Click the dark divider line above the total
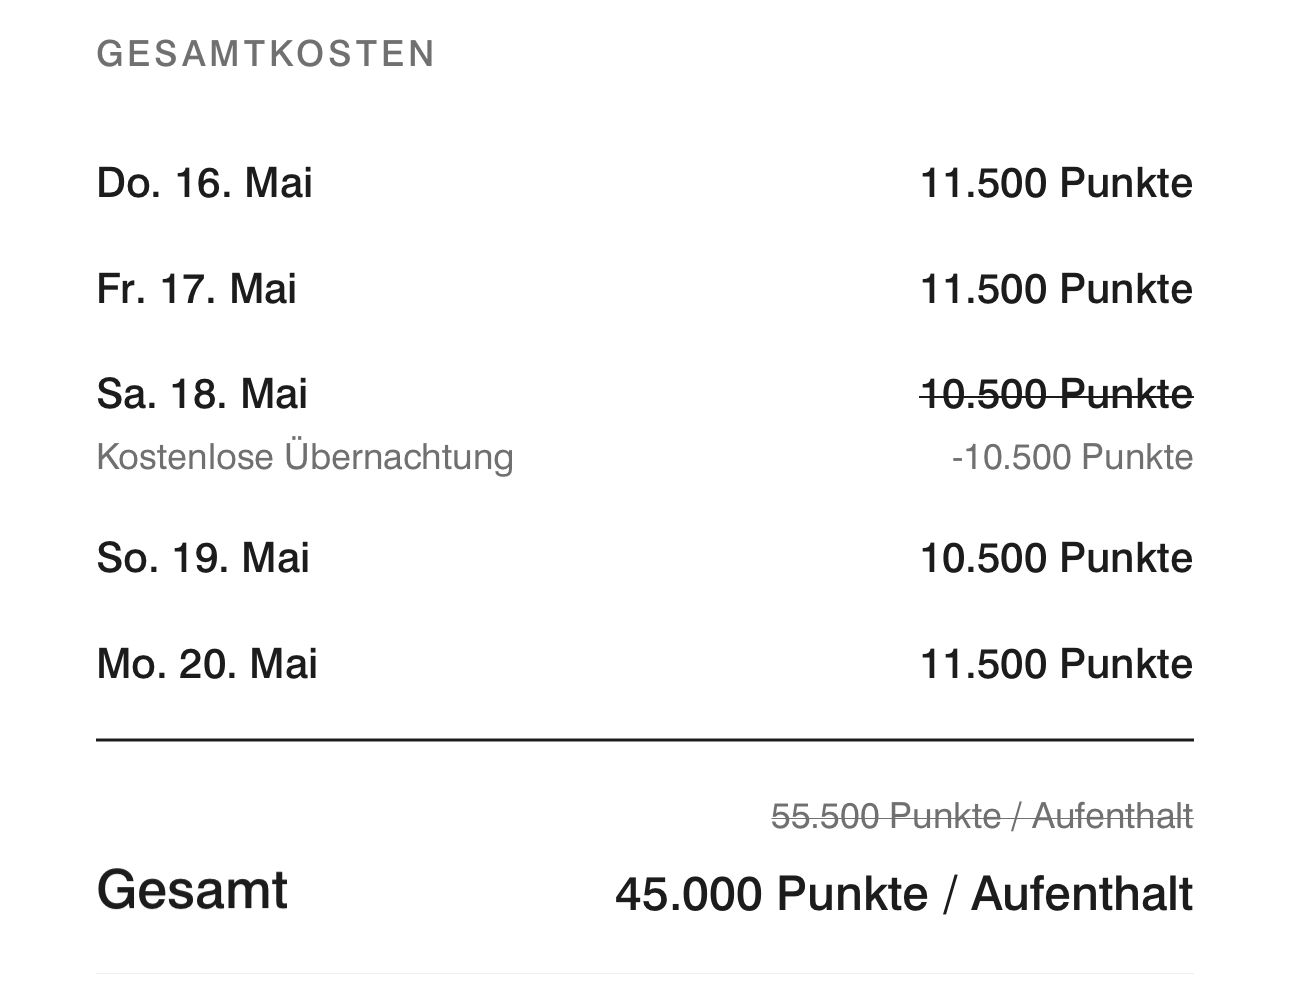This screenshot has height=988, width=1290. click(645, 740)
